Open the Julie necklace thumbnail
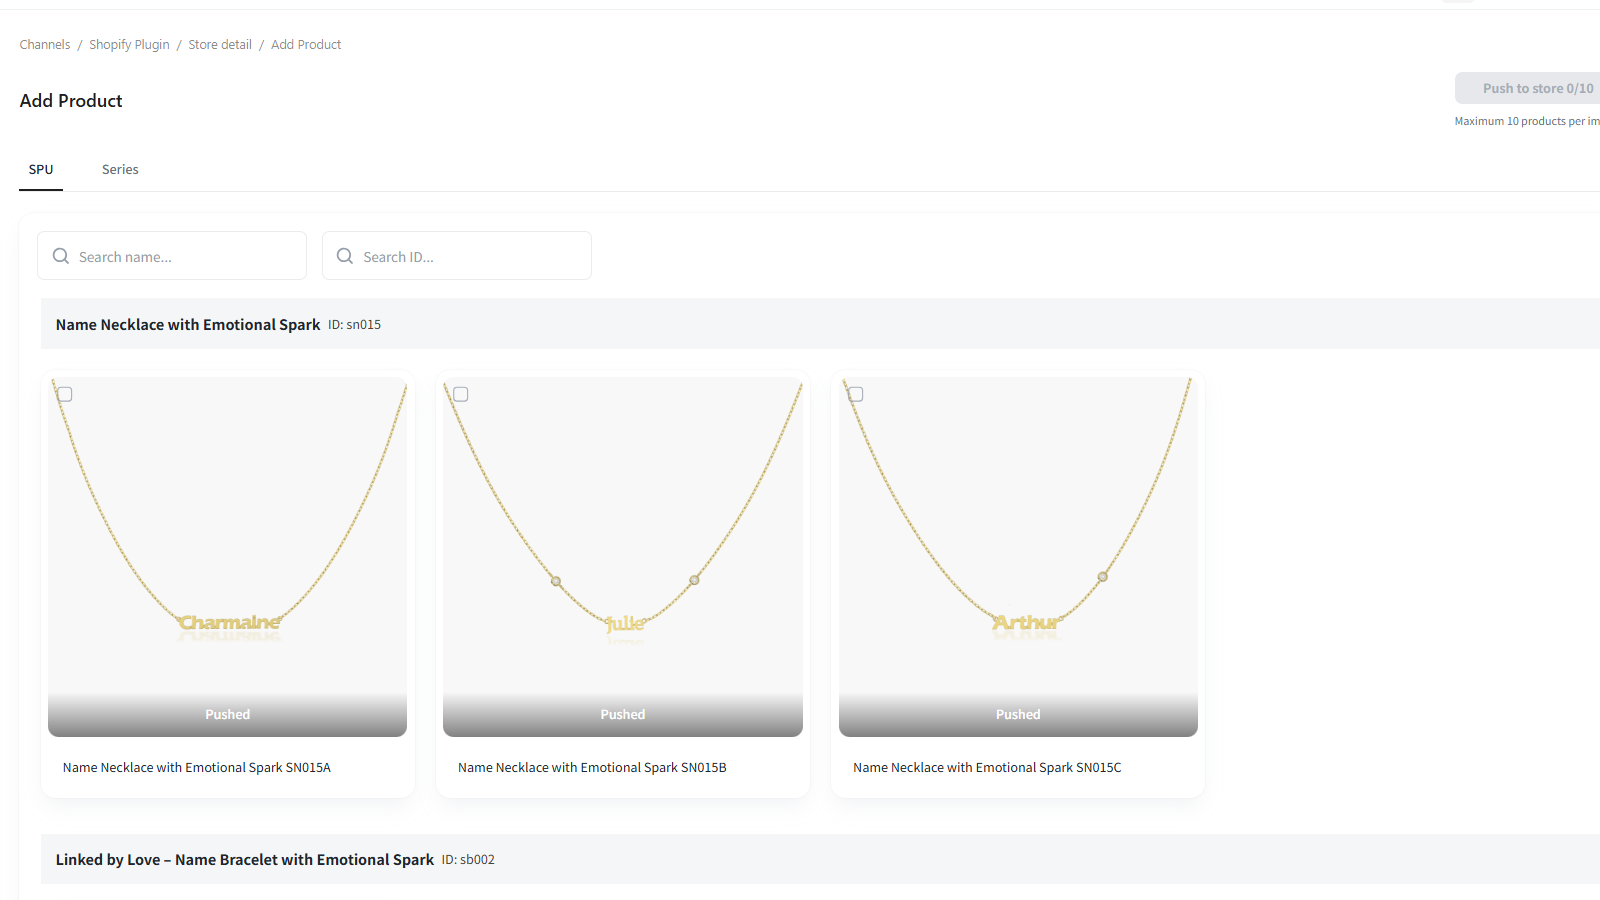Screen dimensions: 1600x900 coord(623,557)
